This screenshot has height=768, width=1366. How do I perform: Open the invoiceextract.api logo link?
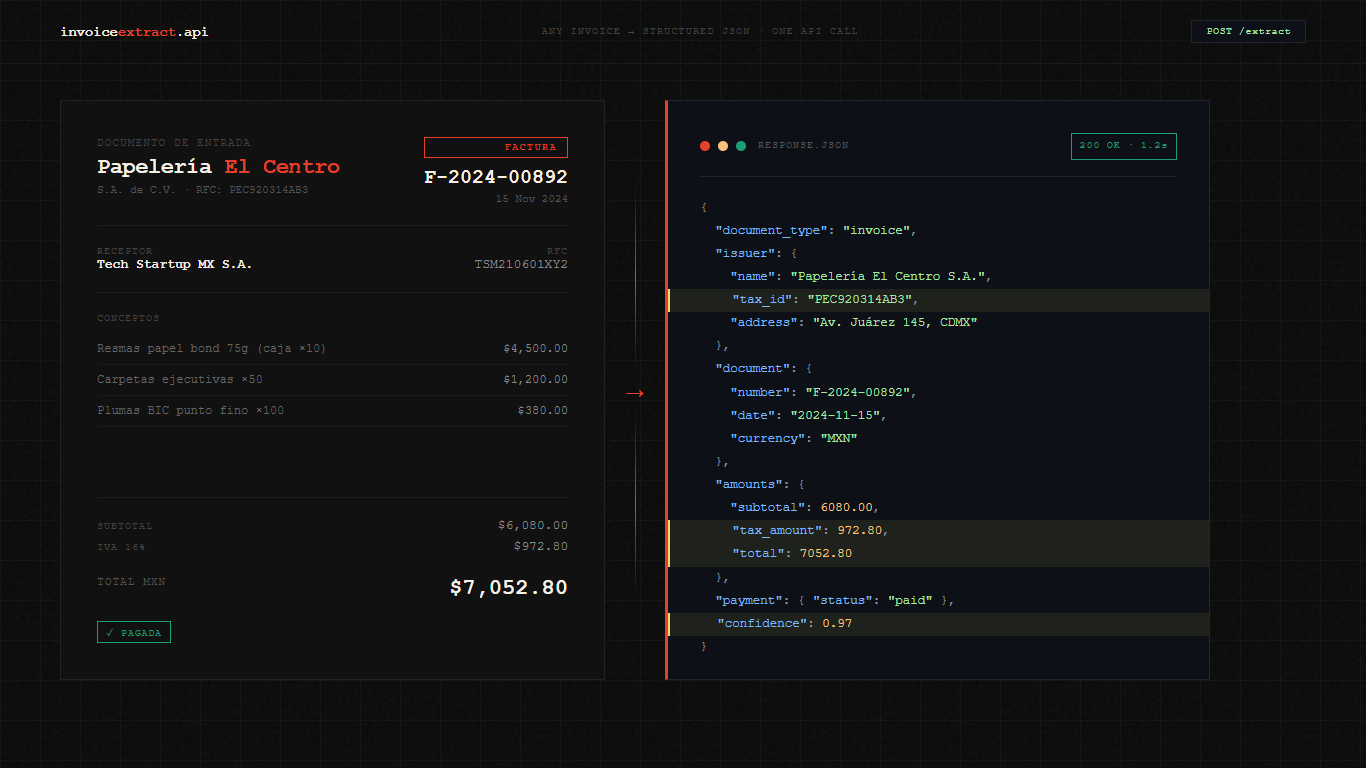point(133,31)
